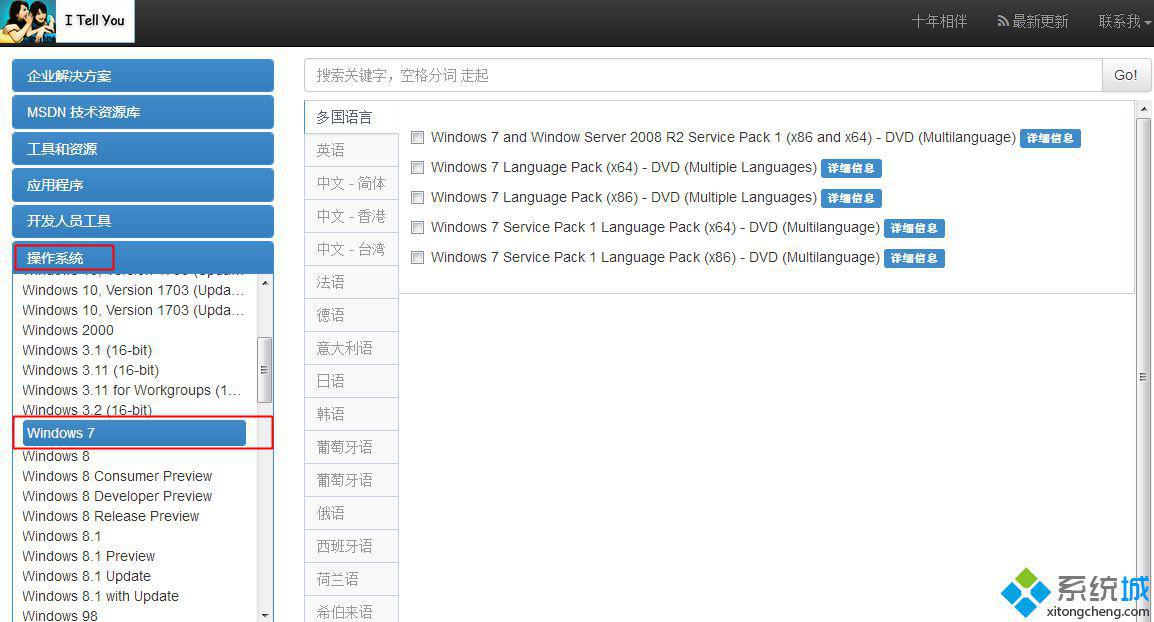Open the 联系我 dropdown menu
The height and width of the screenshot is (622, 1154).
tap(1124, 21)
